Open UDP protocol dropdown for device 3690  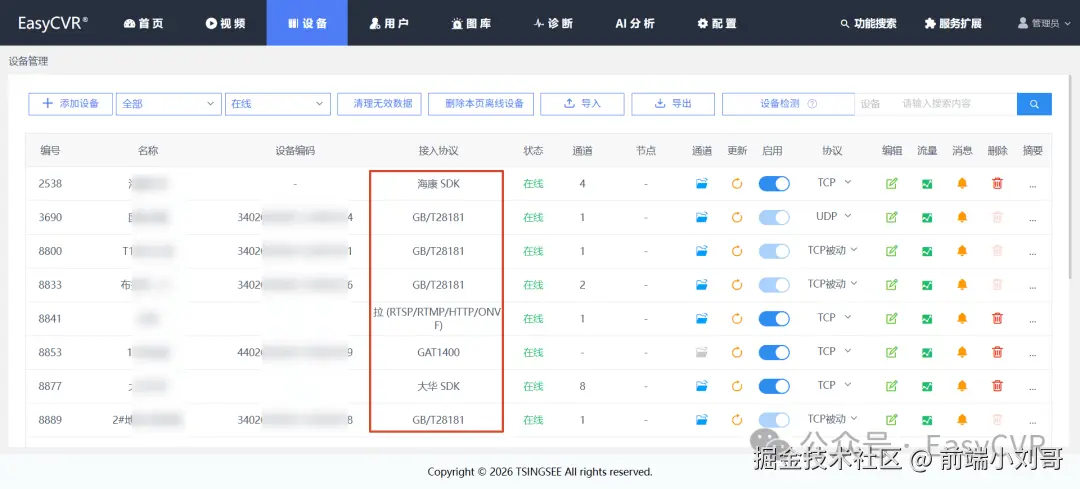pos(834,216)
